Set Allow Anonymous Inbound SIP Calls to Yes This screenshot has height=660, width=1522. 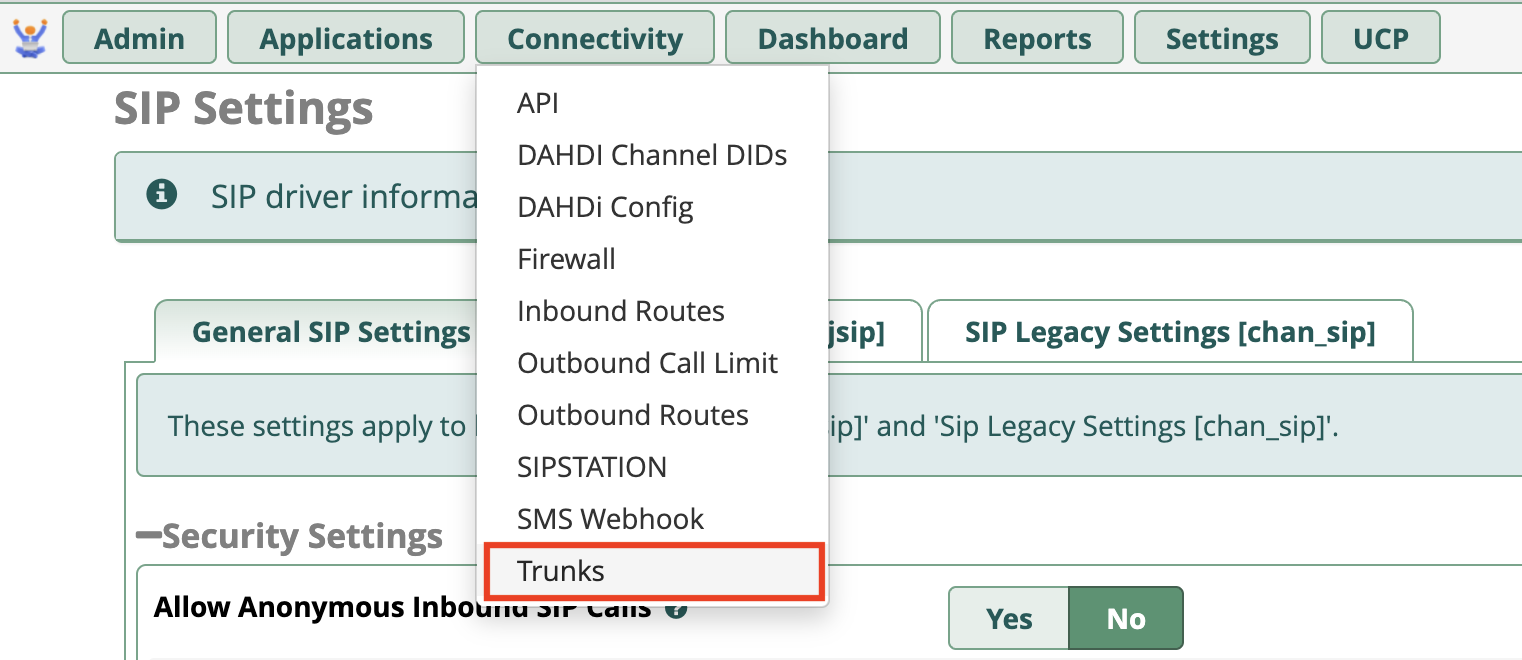[x=1007, y=618]
